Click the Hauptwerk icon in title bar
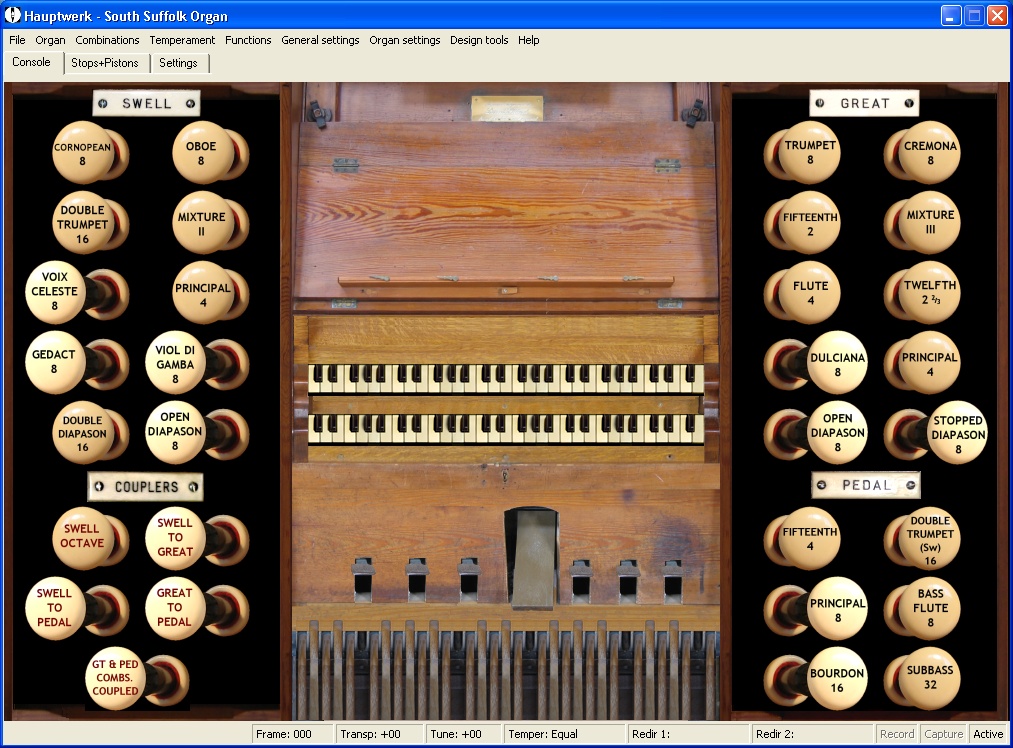 (x=12, y=15)
